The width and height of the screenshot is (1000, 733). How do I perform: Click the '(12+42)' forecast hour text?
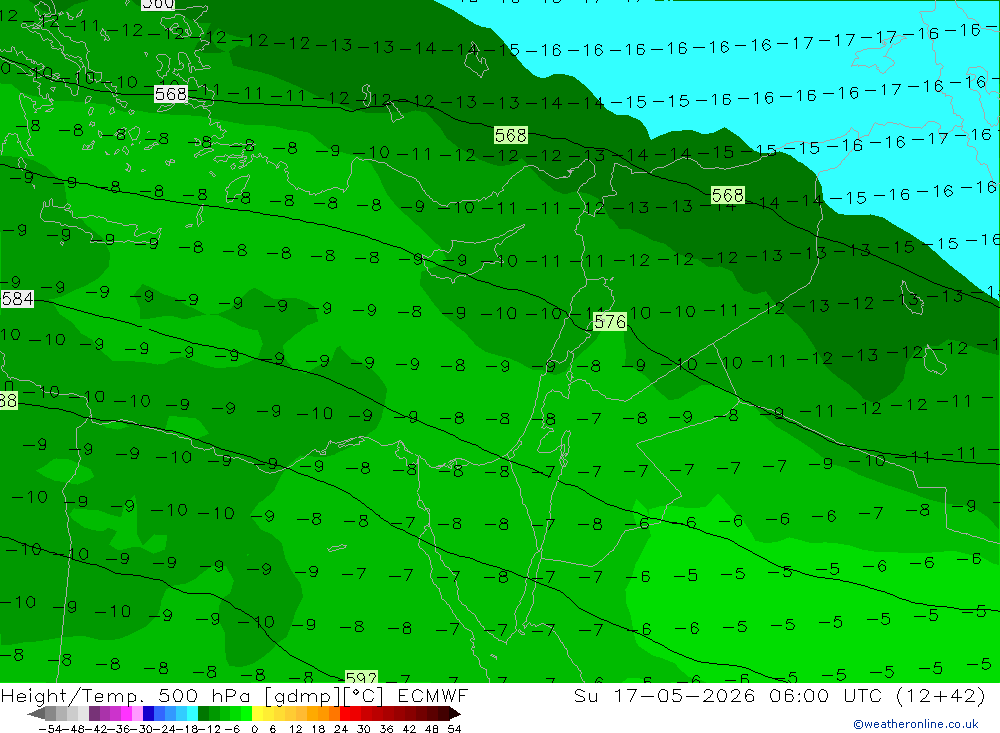(x=941, y=696)
